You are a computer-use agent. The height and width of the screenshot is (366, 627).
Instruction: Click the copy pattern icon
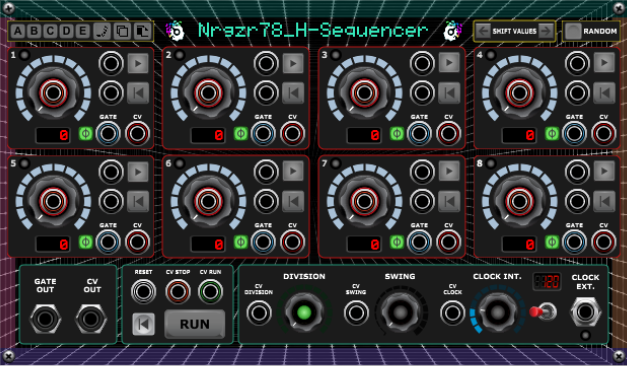click(122, 31)
